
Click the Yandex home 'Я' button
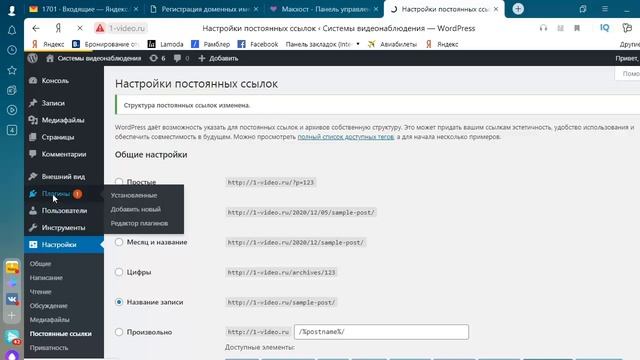tap(58, 28)
